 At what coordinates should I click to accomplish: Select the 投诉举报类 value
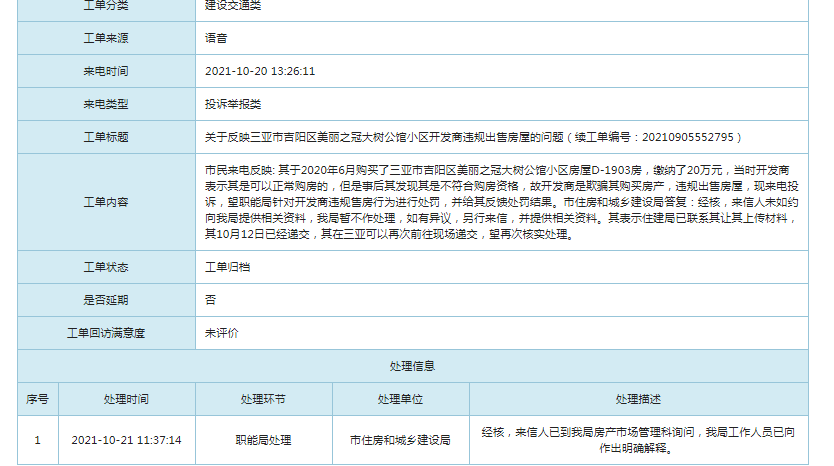[233, 104]
